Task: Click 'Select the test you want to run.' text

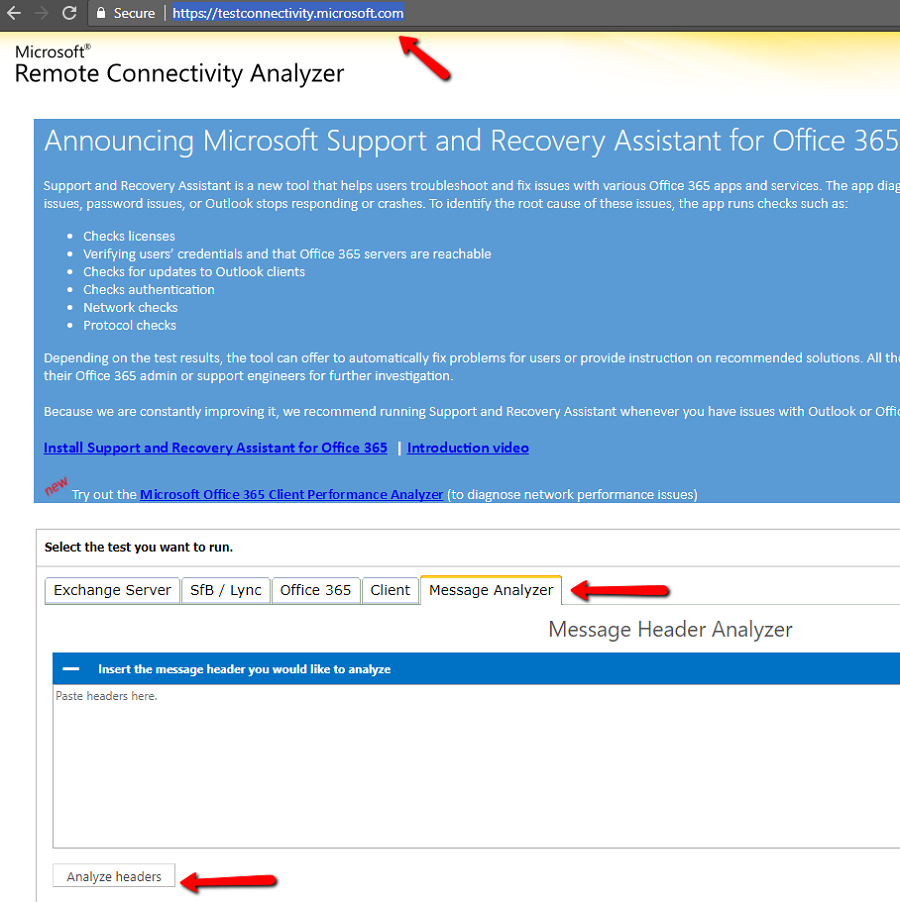Action: pyautogui.click(x=139, y=547)
